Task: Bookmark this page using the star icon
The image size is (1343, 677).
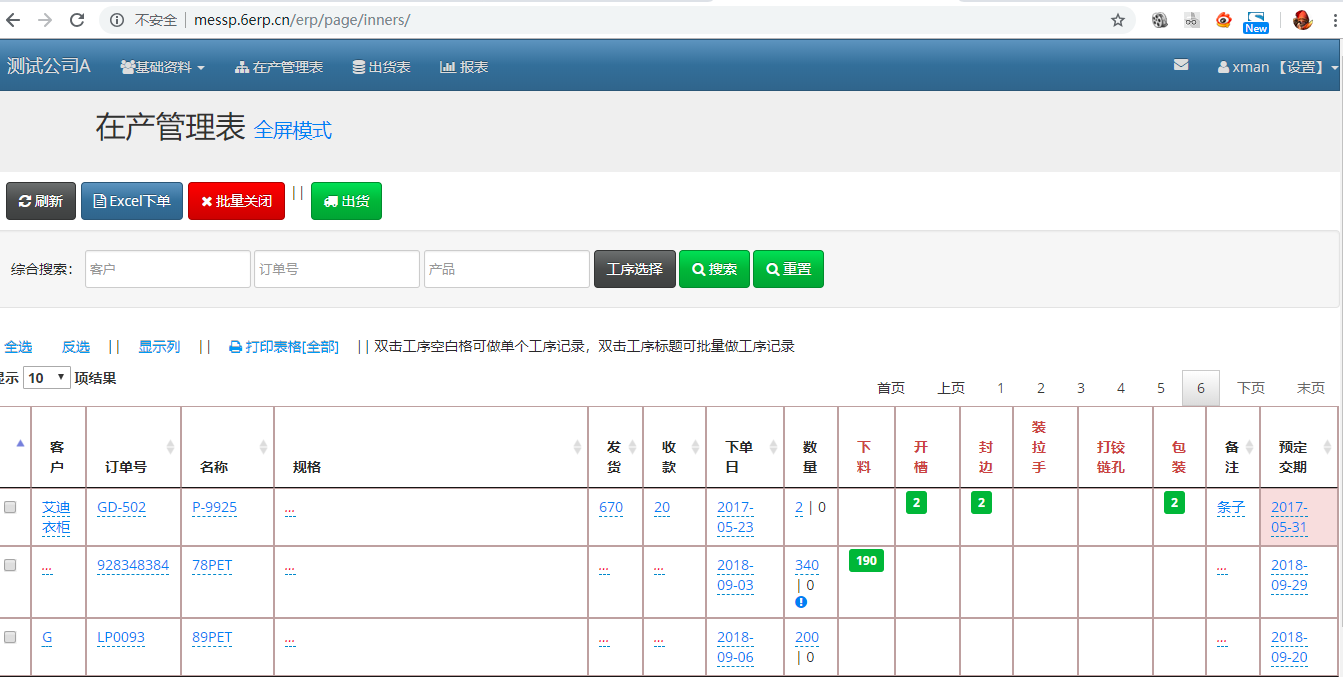Action: tap(1118, 20)
